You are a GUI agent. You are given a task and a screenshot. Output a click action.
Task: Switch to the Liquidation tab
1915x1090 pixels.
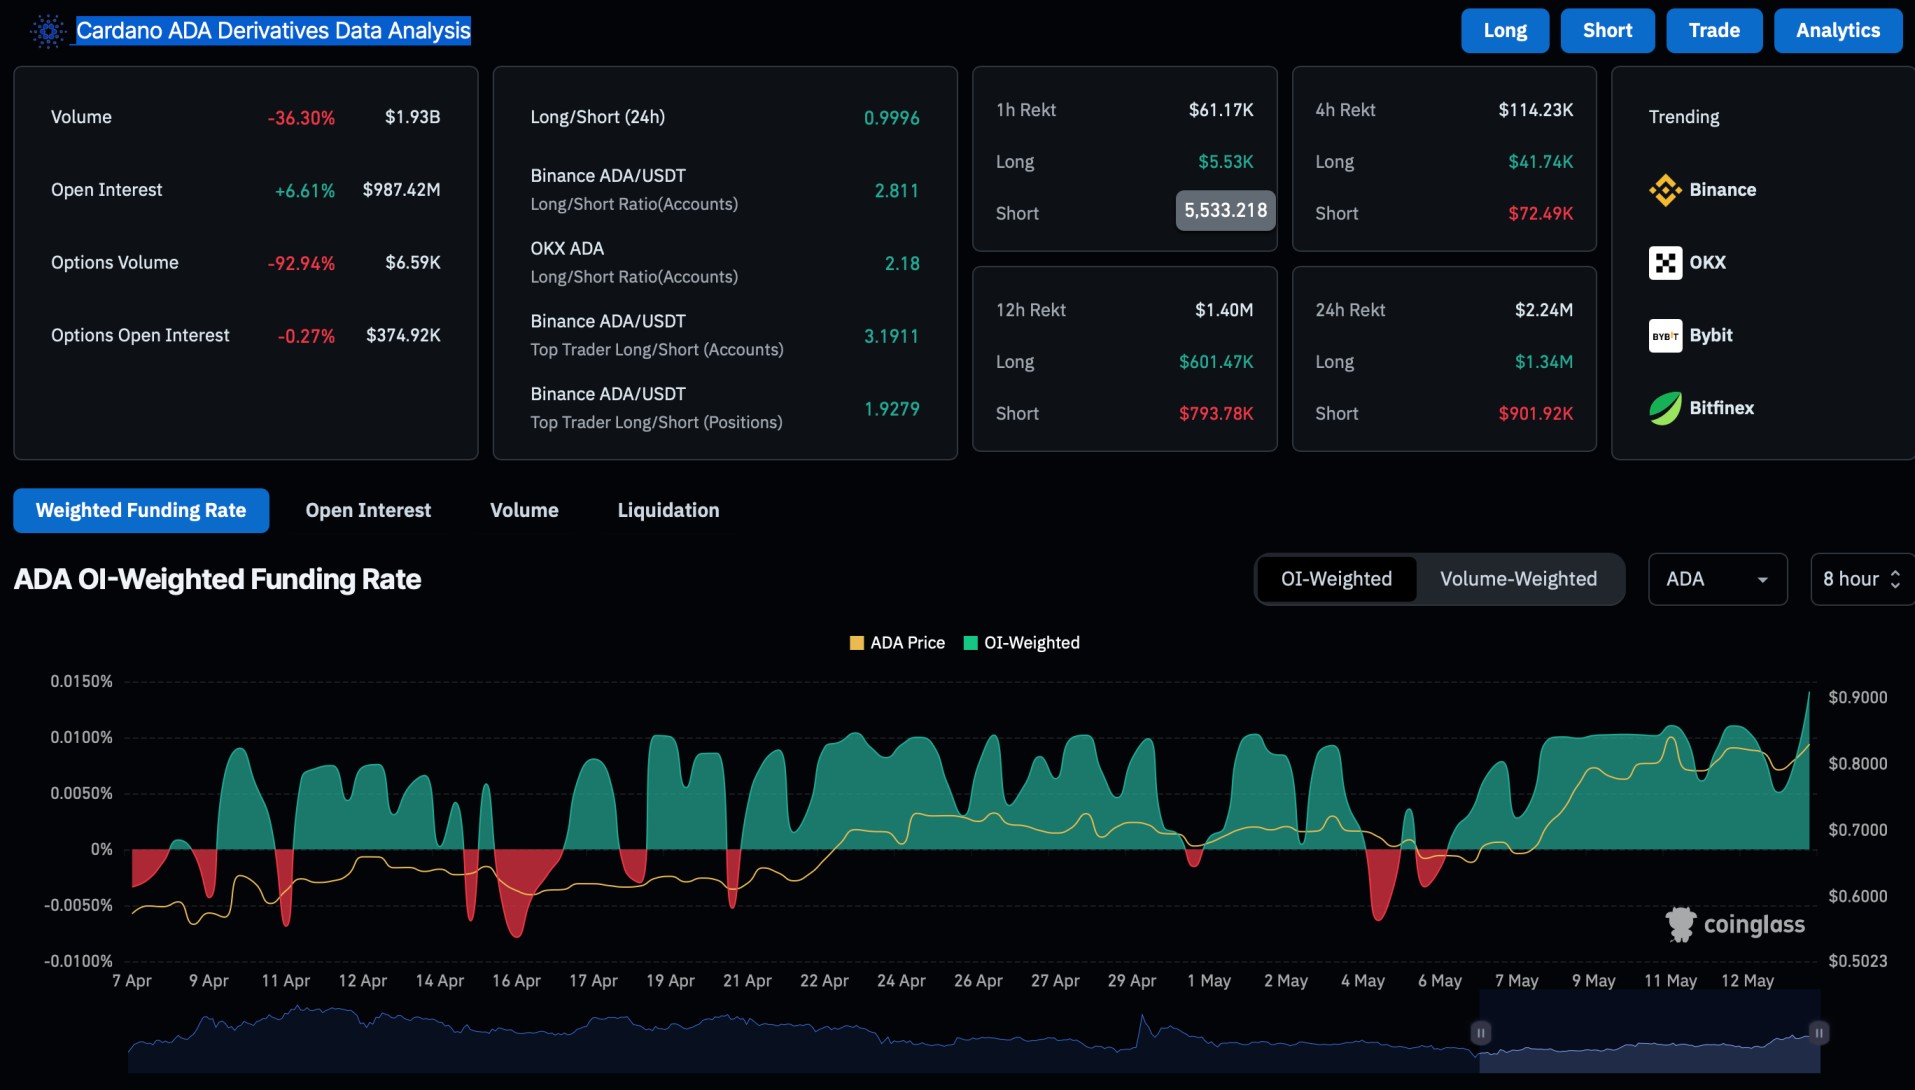click(x=668, y=510)
